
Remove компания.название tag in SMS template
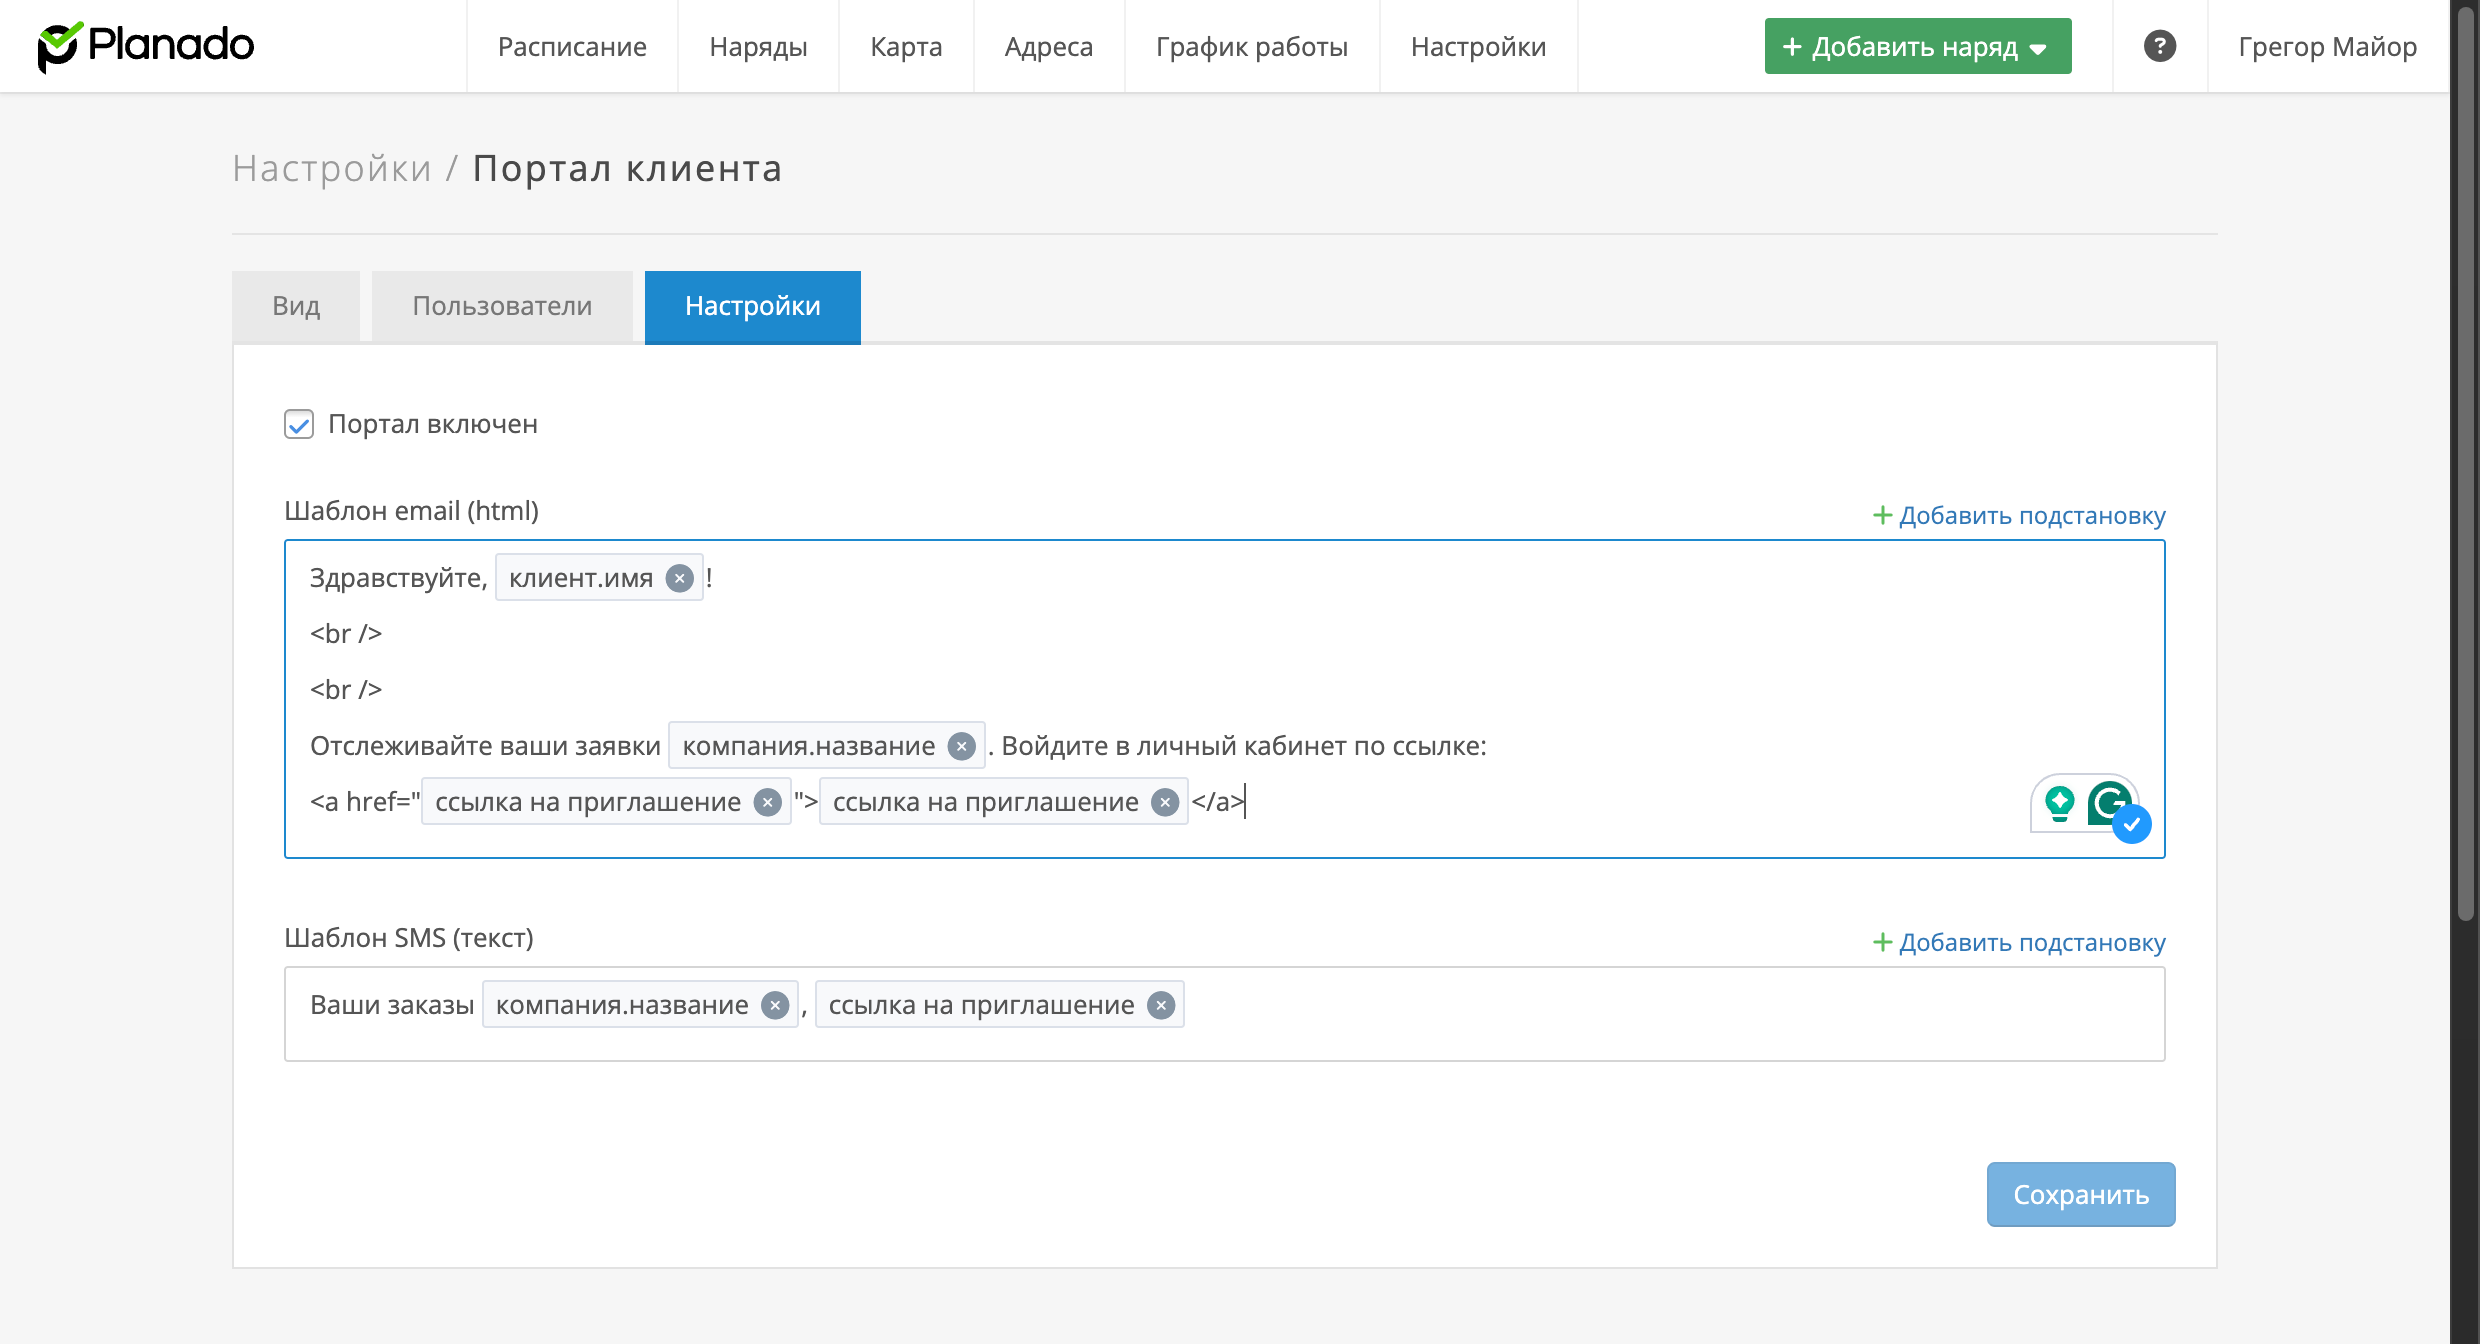coord(775,1005)
